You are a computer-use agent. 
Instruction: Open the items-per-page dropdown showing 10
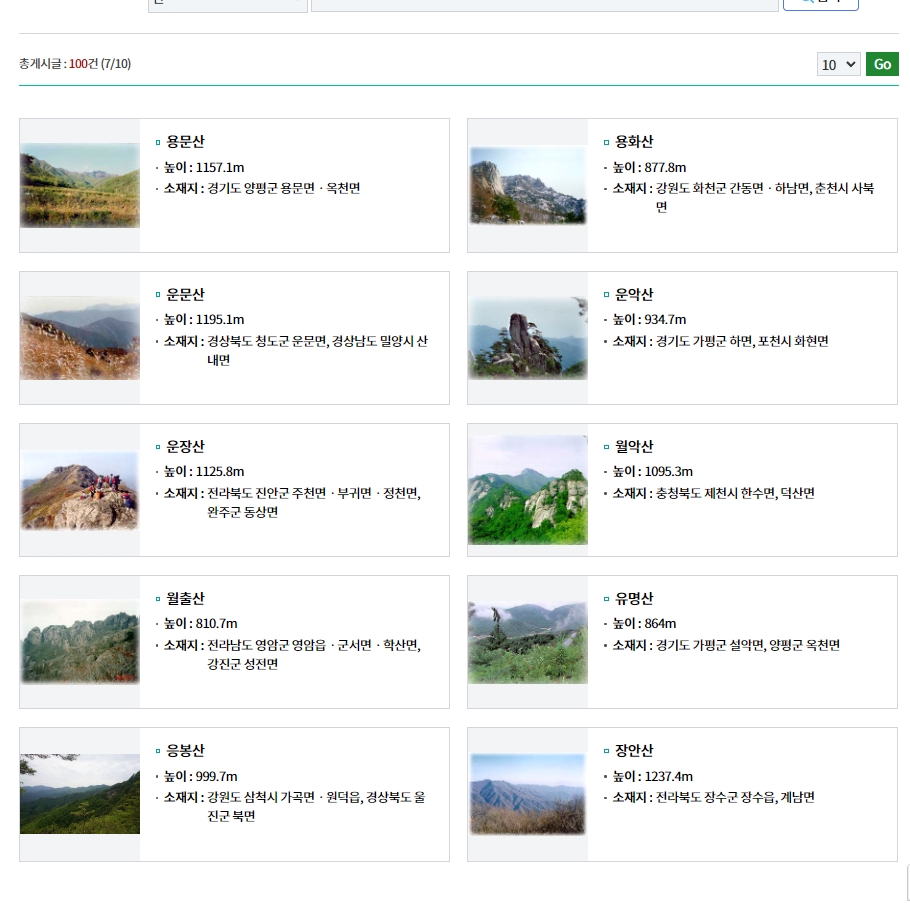[838, 64]
